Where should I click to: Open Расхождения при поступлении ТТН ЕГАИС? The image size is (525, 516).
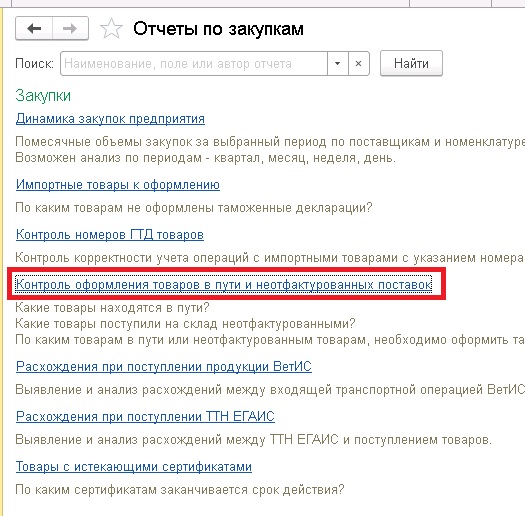(145, 417)
